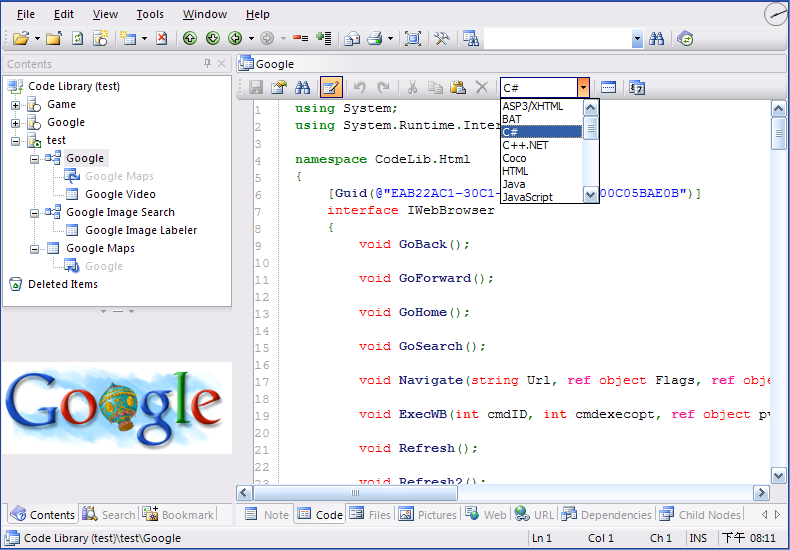Open the Search tab in left panel
The image size is (790, 550).
point(109,515)
